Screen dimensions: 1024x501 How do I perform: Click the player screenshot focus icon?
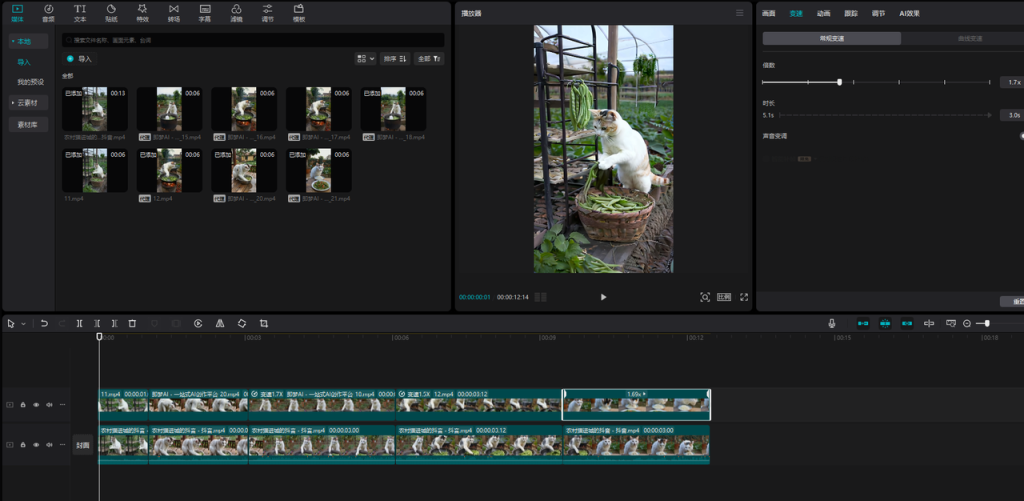coord(705,297)
